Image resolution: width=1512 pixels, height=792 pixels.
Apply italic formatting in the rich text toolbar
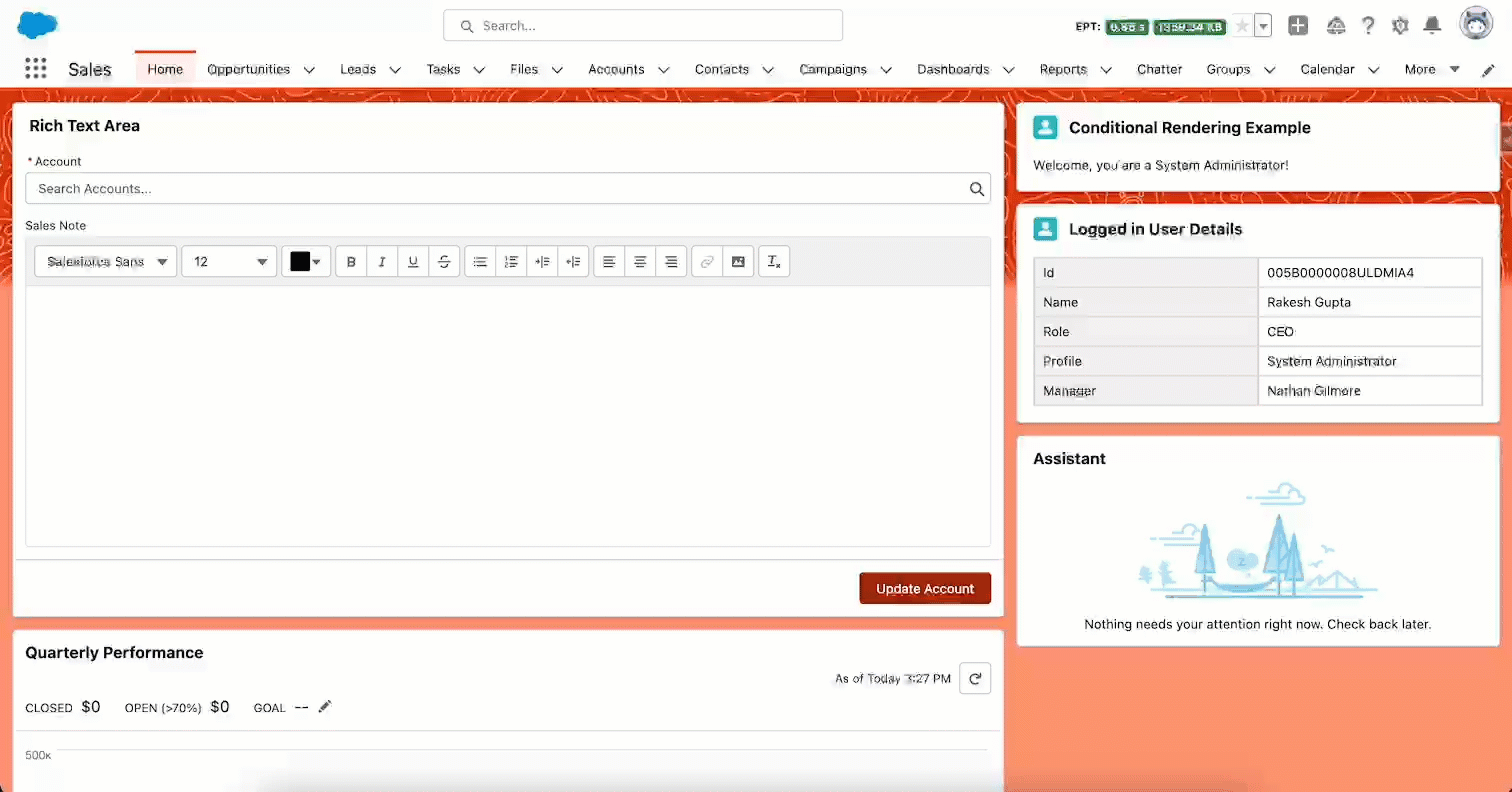tap(382, 261)
